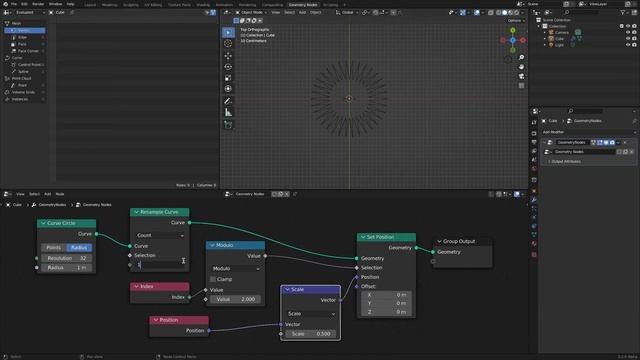Screen dimensions: 640x360
Task: Collapse the Set Position node chevron
Action: (x=363, y=237)
